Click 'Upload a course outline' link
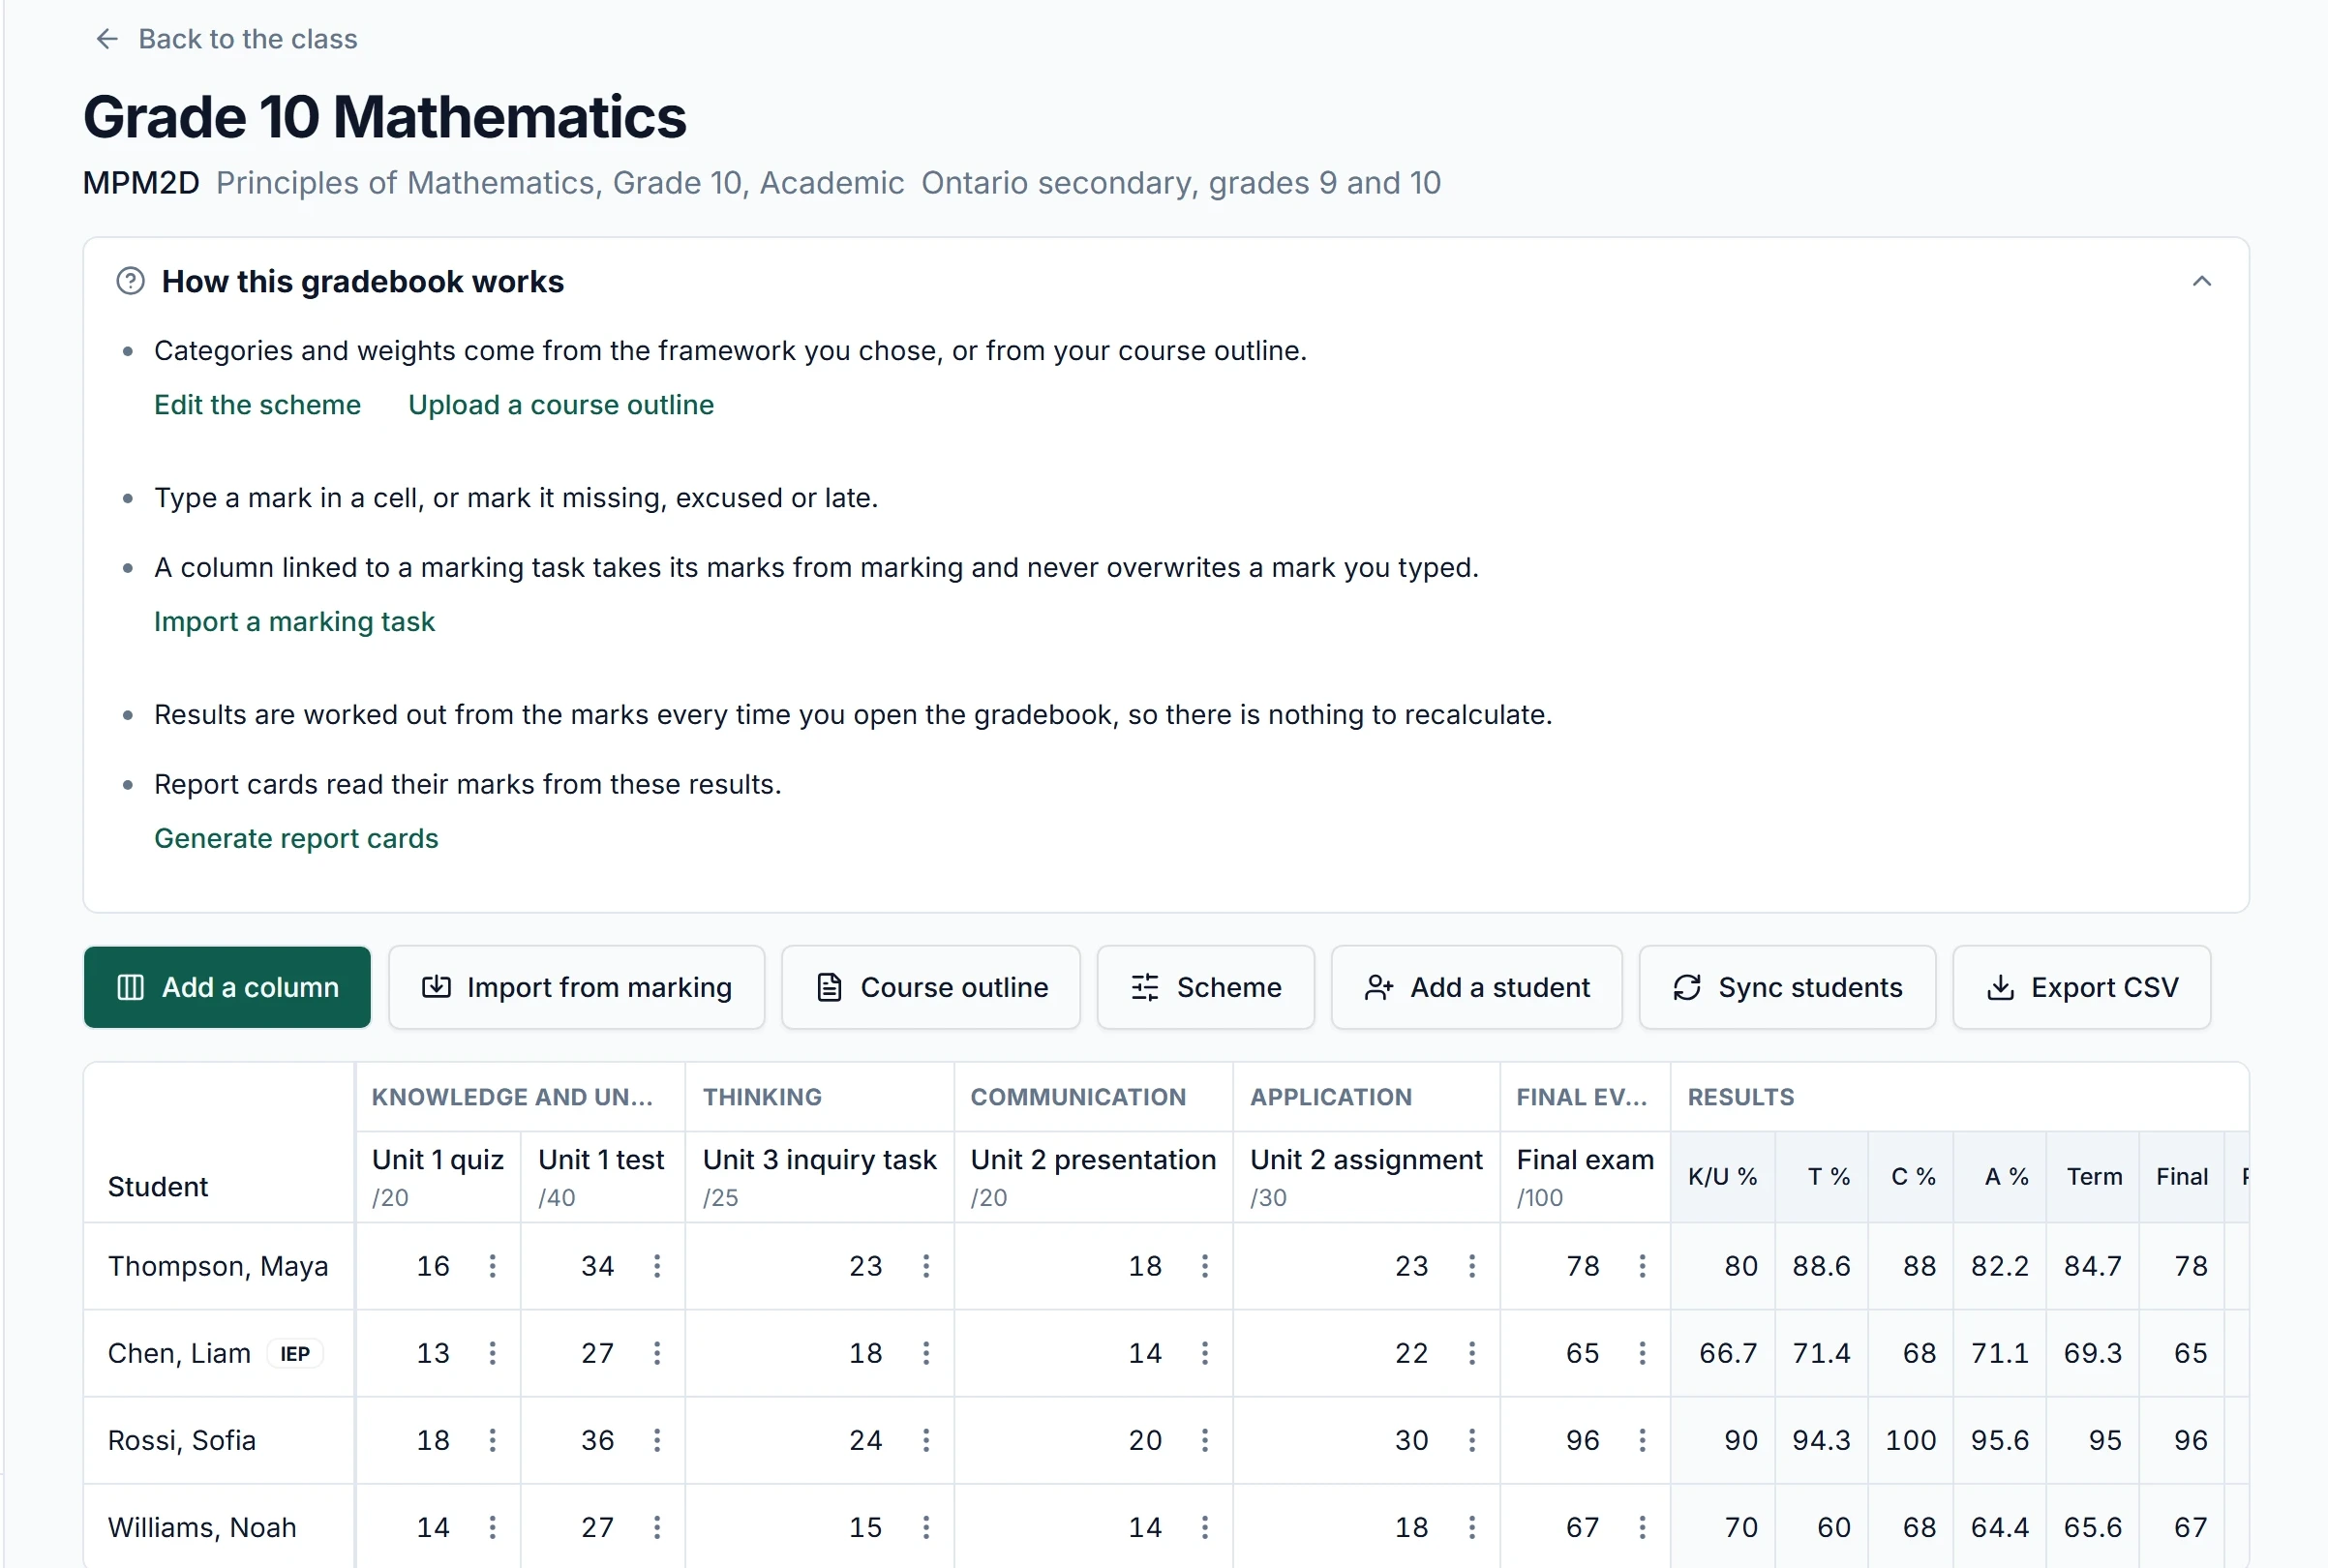 (561, 405)
